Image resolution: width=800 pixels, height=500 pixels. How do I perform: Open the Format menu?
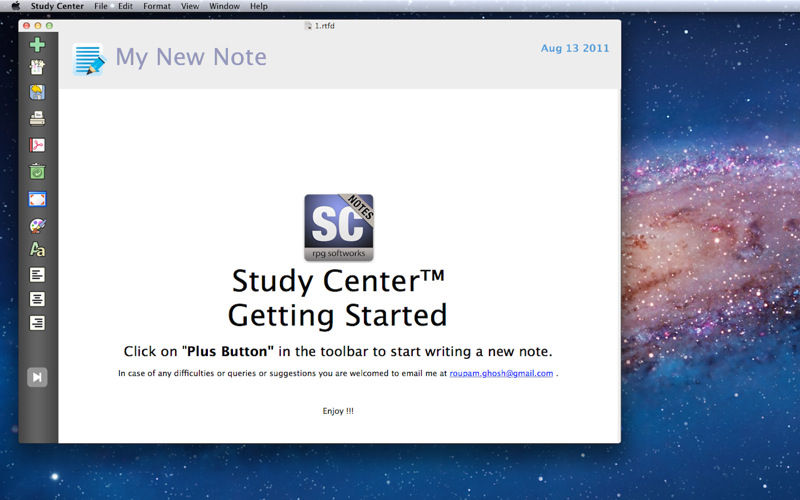click(x=157, y=6)
